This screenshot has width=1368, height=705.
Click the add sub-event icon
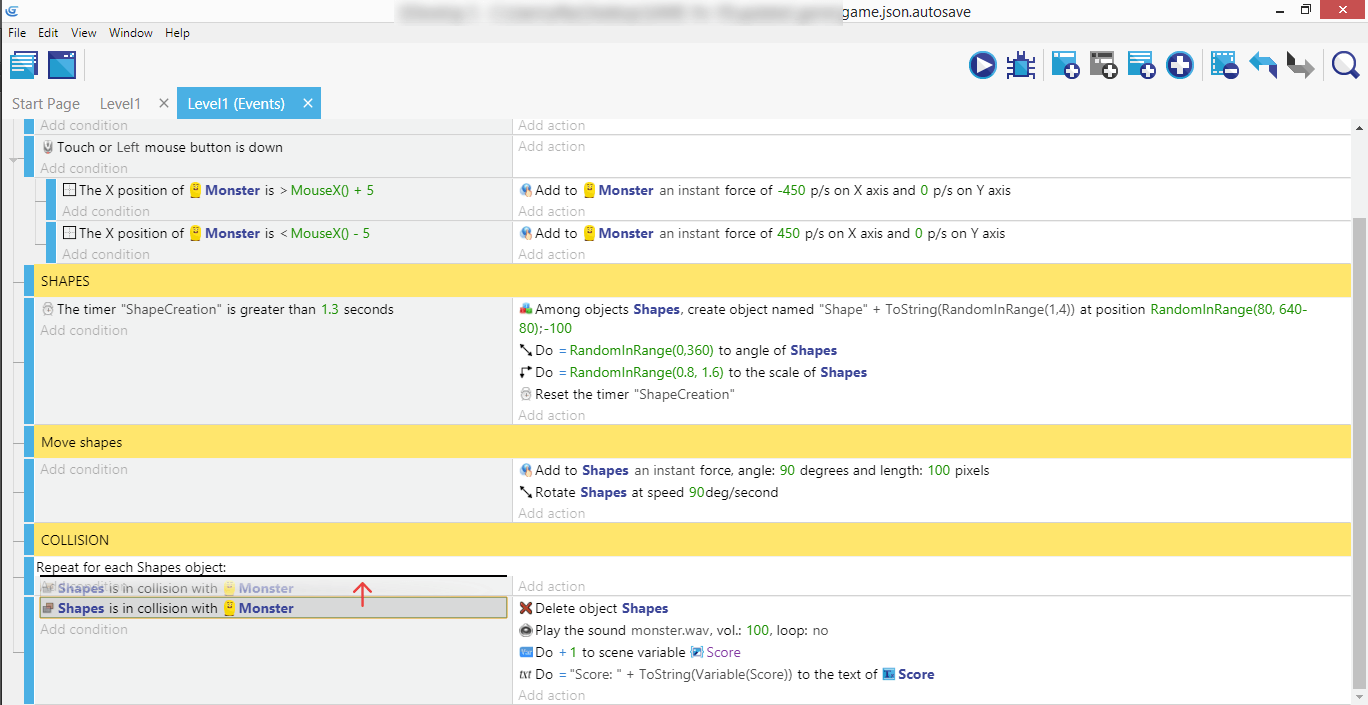coord(1103,66)
